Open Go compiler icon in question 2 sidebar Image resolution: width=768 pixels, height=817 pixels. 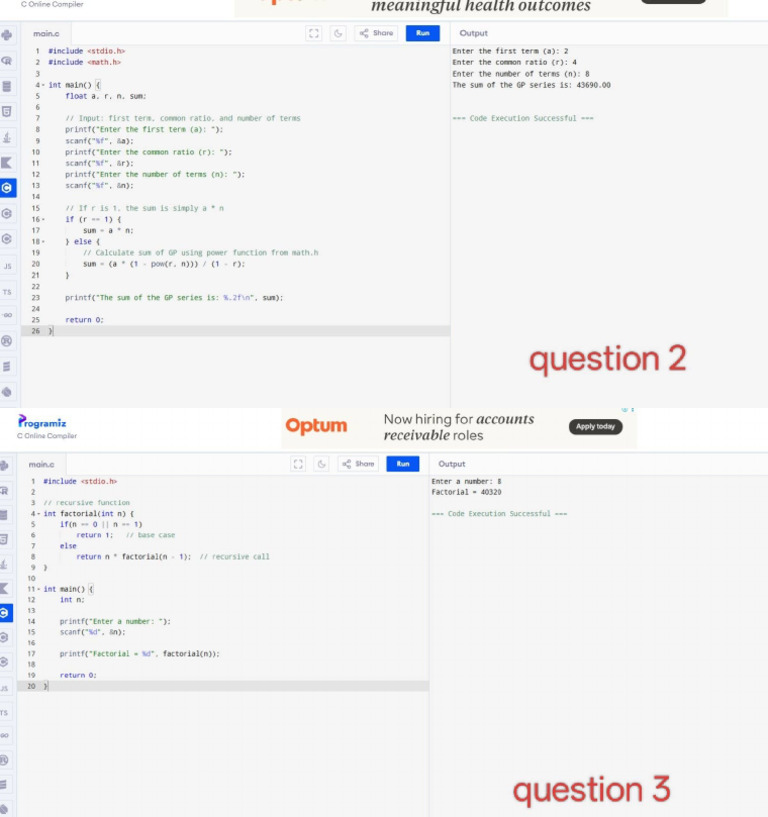click(7, 315)
